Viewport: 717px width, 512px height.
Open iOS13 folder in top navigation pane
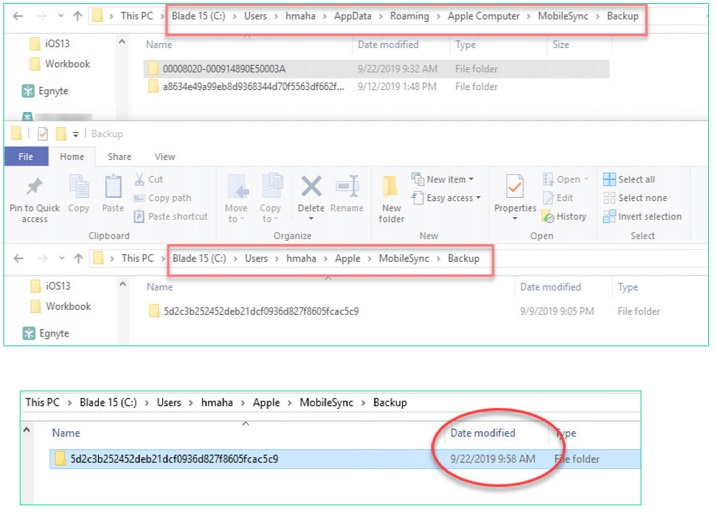[50, 43]
